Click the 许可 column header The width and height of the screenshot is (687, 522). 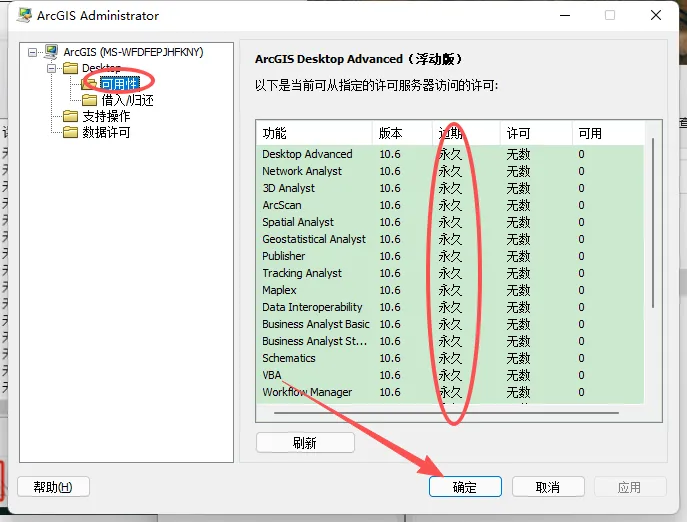537,133
